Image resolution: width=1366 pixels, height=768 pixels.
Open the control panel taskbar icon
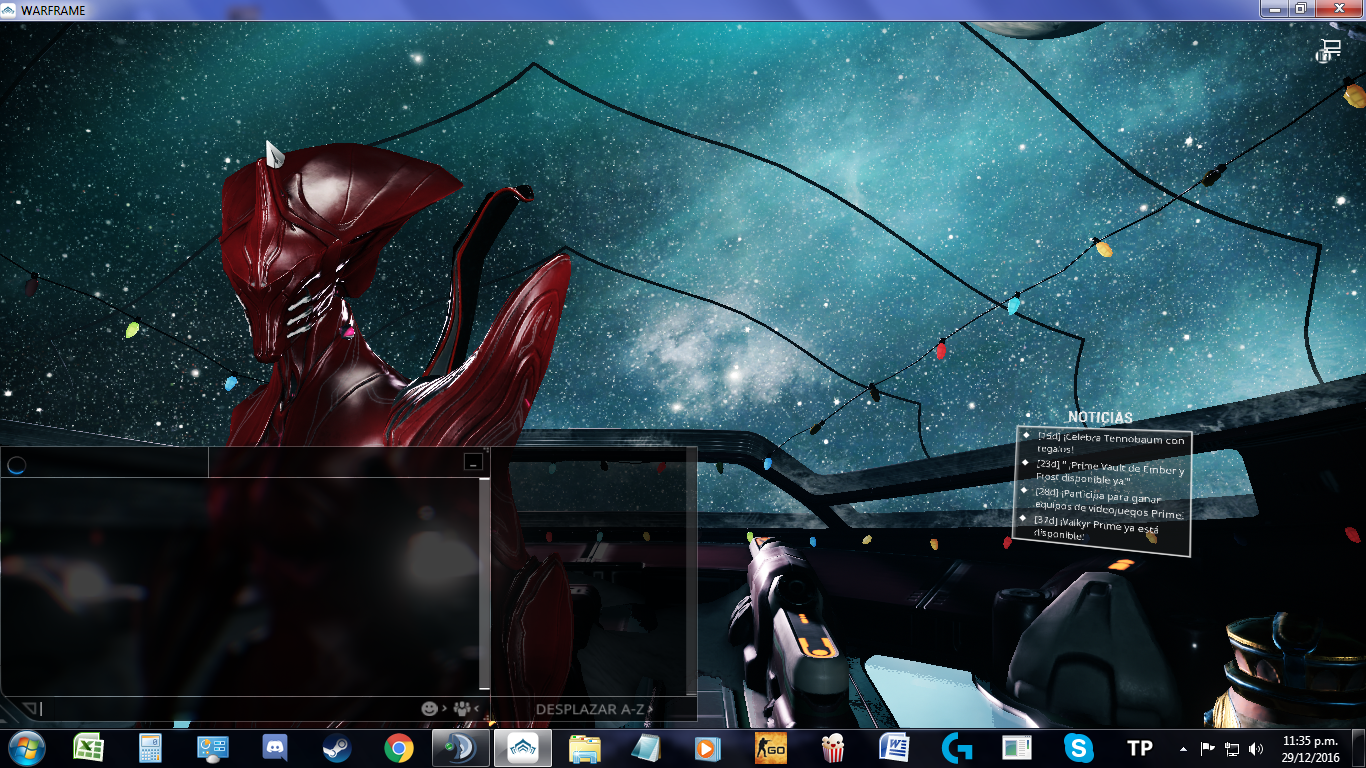(213, 748)
